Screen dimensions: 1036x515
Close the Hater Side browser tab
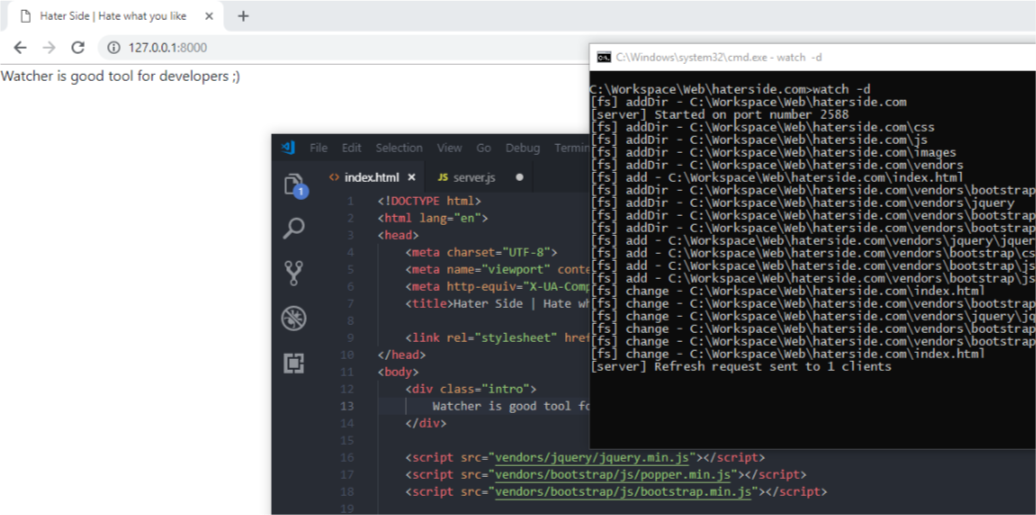(x=209, y=16)
